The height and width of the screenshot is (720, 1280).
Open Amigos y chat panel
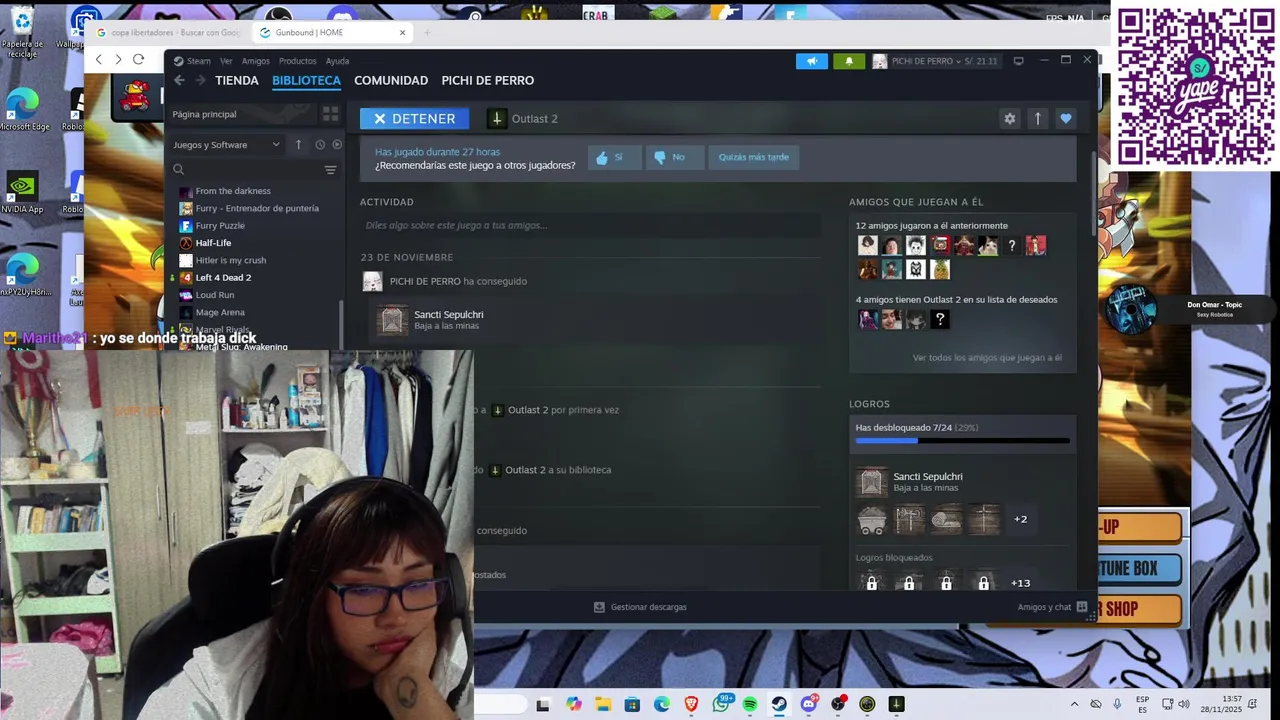[1052, 607]
